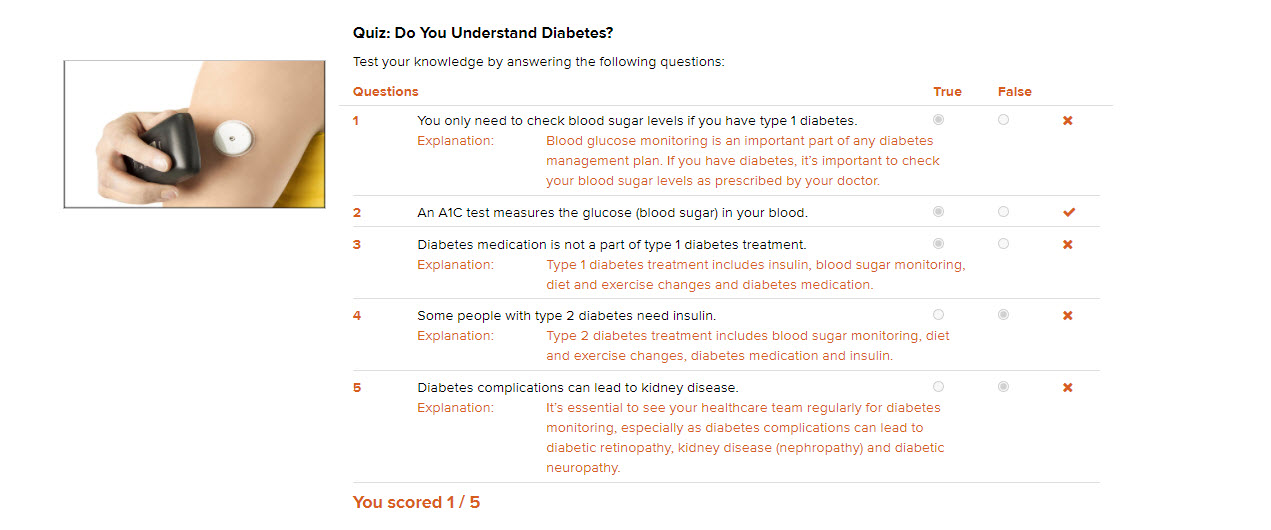Click the correct checkmark icon for question 2
The image size is (1271, 530).
pos(1068,212)
